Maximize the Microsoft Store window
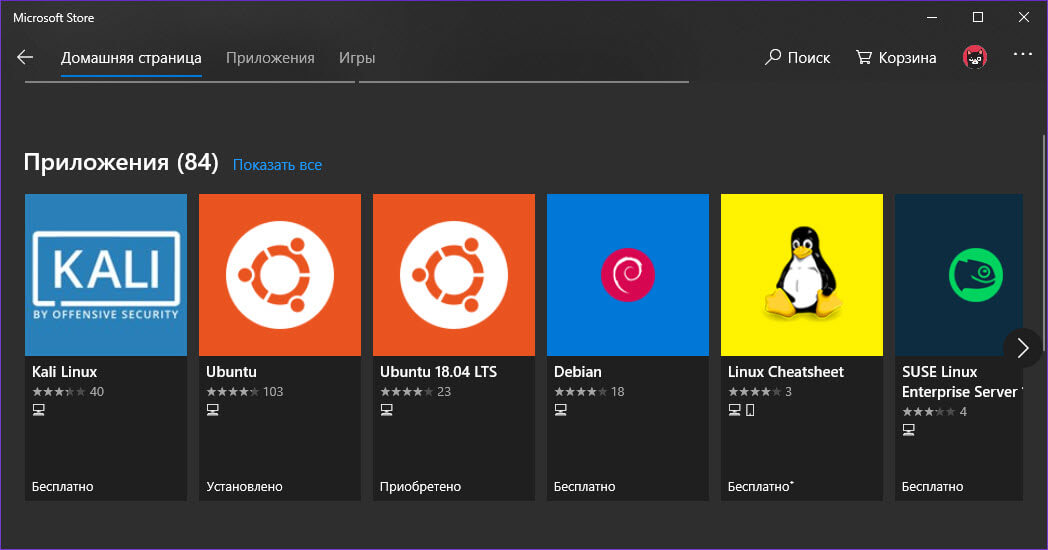Screen dimensions: 1048x550 [978, 17]
